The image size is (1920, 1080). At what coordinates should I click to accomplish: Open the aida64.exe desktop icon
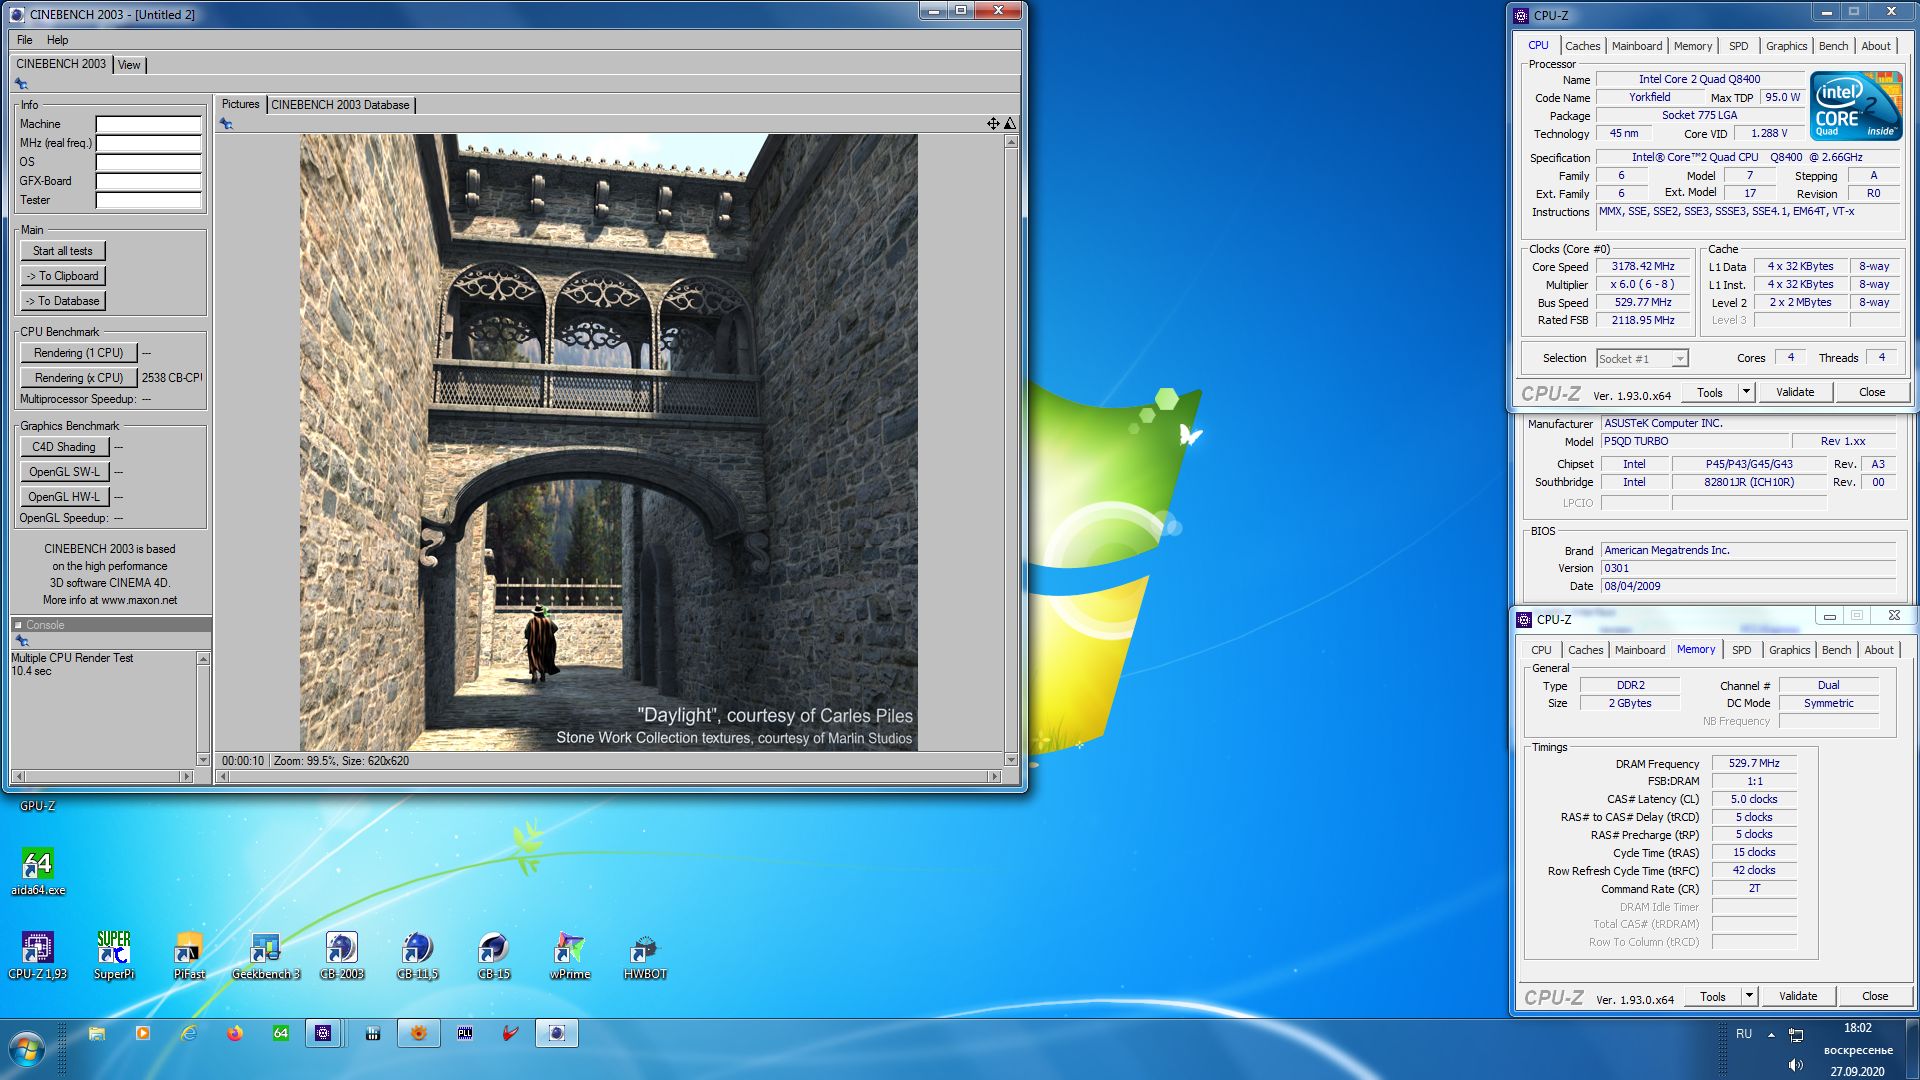coord(38,872)
